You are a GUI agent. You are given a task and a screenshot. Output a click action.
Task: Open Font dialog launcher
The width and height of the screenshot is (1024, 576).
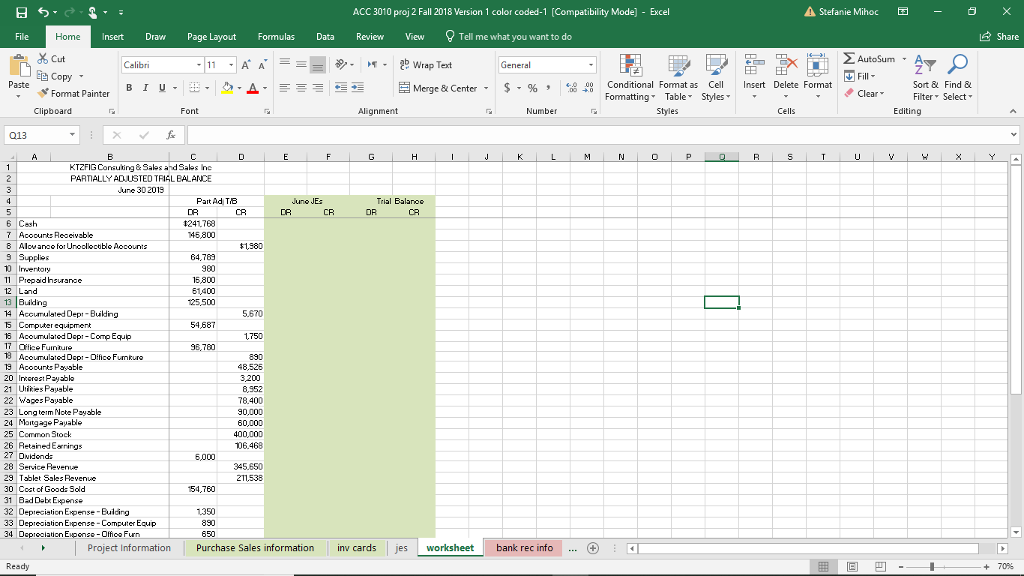tap(267, 112)
